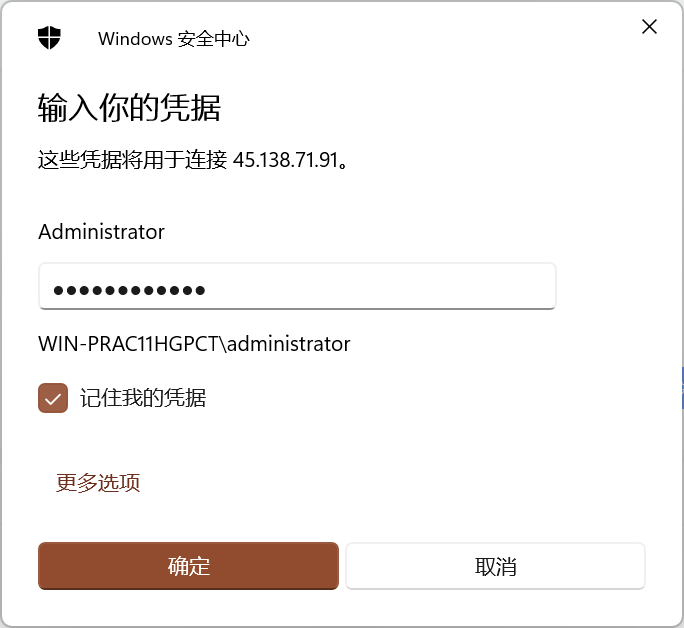
Task: Click the Windows Security shield icon
Action: (x=49, y=38)
